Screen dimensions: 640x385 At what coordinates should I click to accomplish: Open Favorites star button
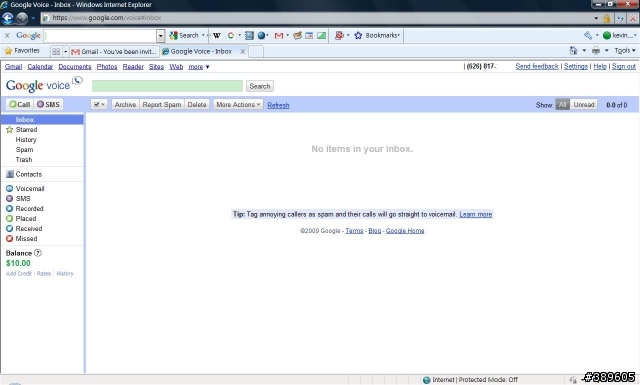(22, 51)
